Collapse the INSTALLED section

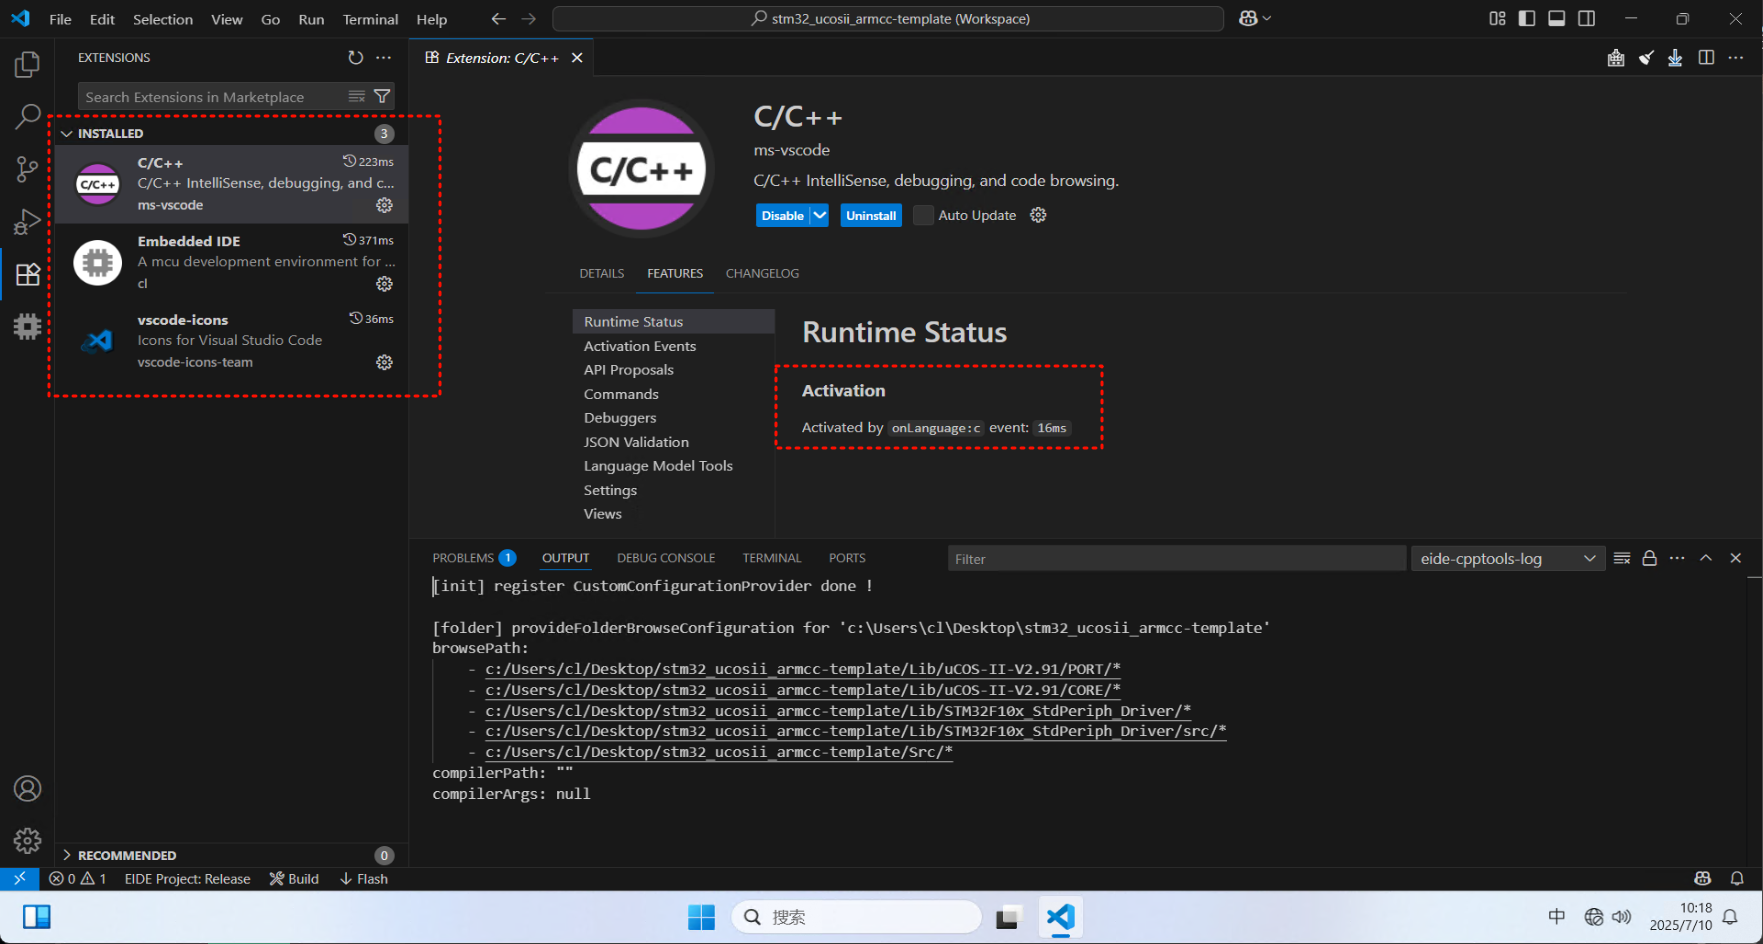232,133
